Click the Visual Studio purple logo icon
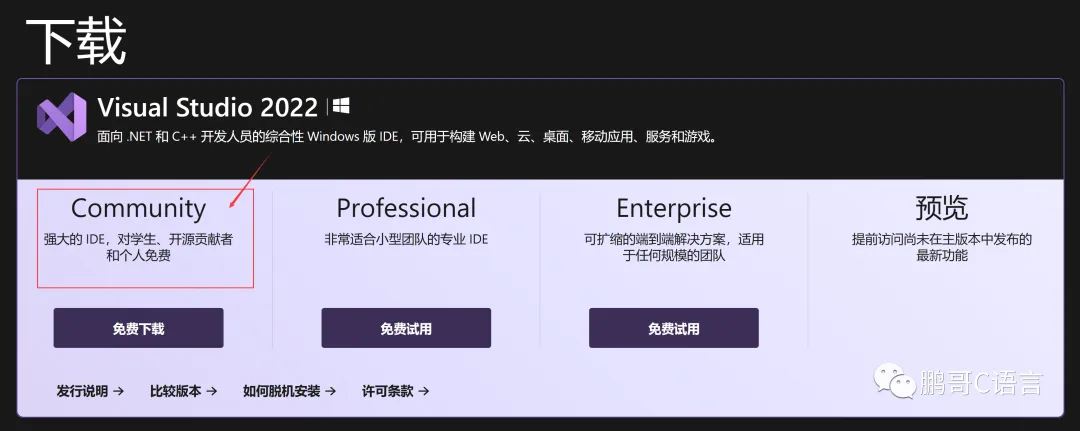This screenshot has width=1080, height=431. [x=62, y=117]
